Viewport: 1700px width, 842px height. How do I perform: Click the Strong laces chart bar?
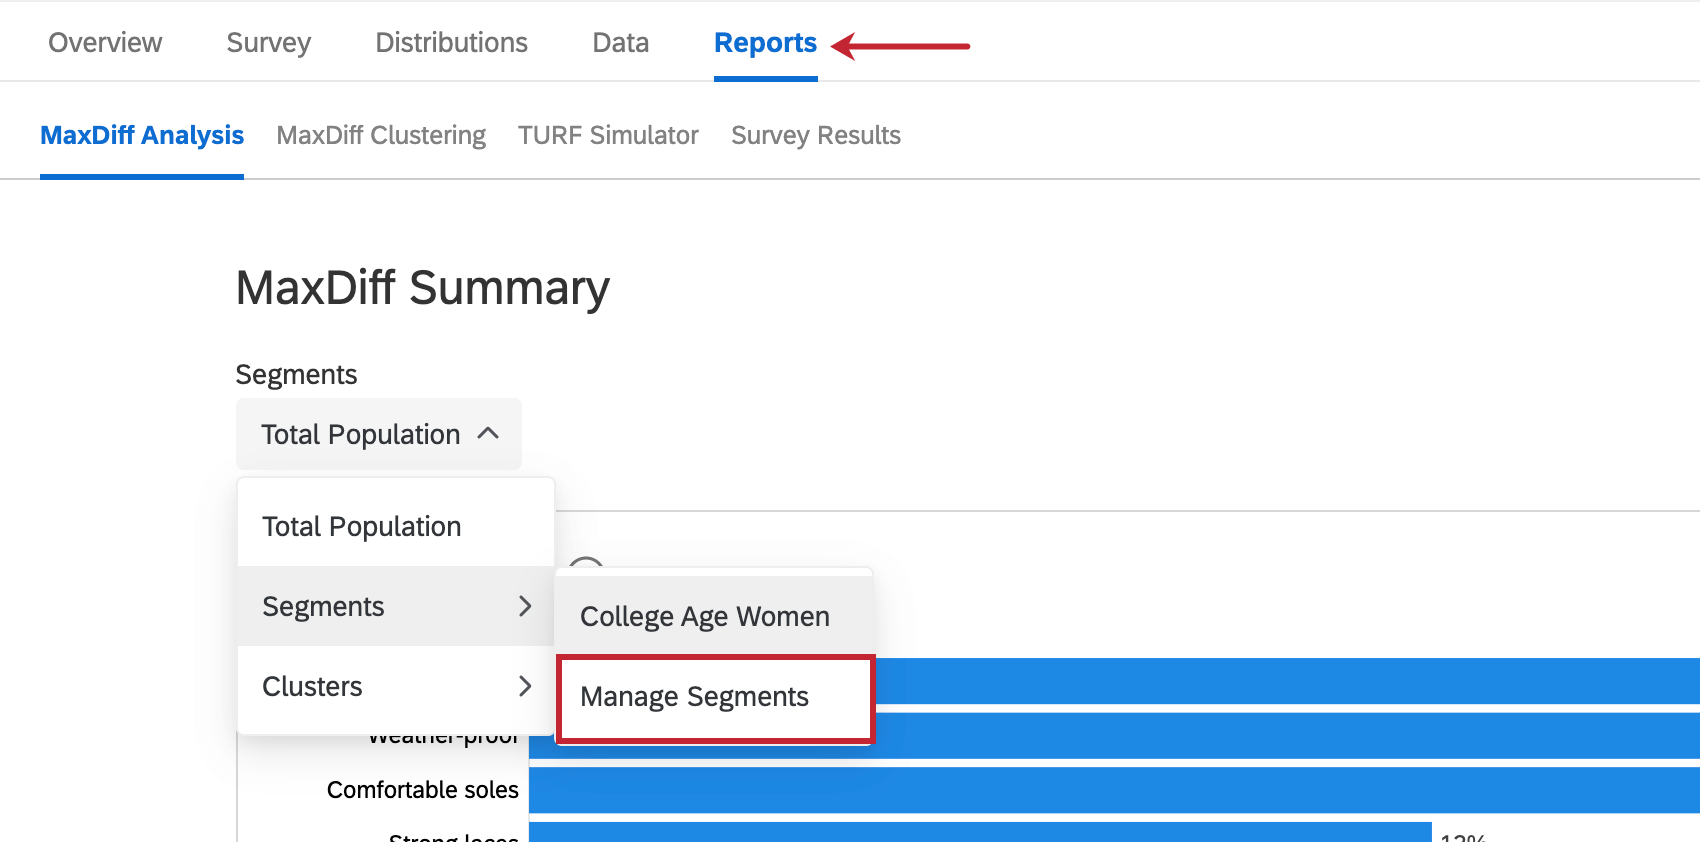(980, 832)
